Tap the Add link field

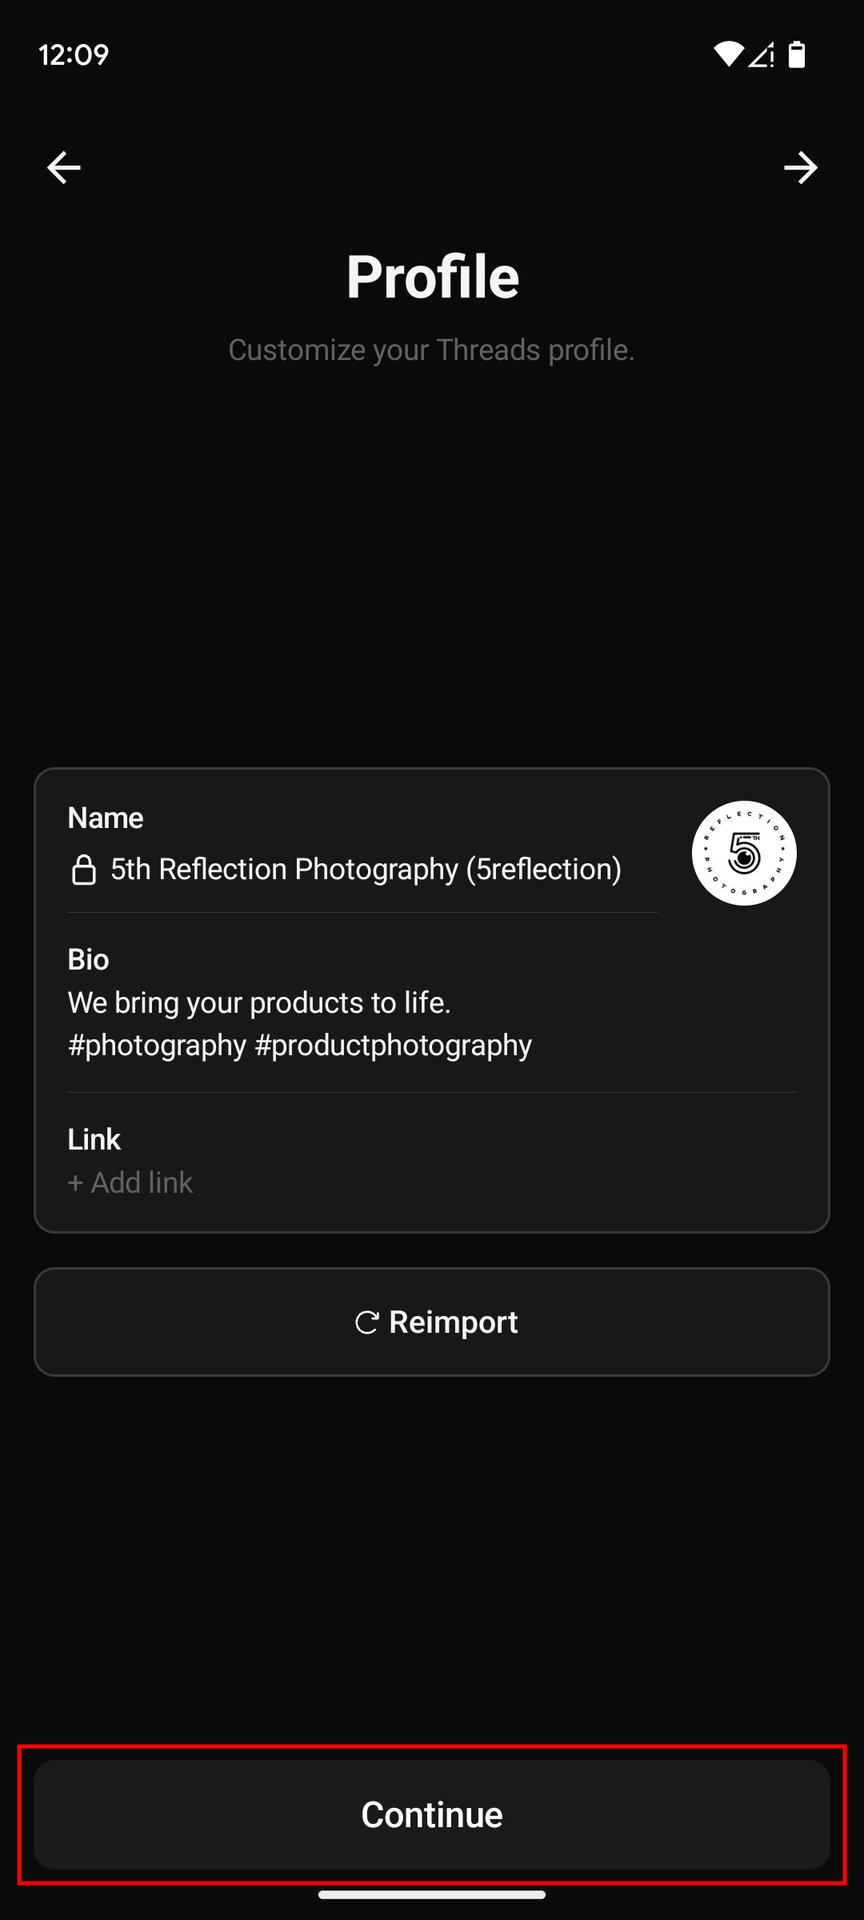coord(131,1183)
